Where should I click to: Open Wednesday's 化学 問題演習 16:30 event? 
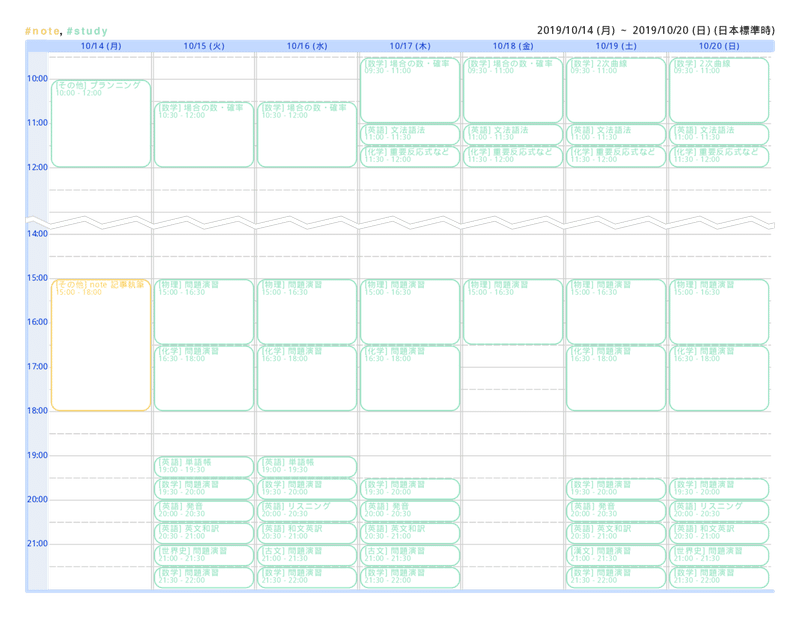tap(307, 378)
